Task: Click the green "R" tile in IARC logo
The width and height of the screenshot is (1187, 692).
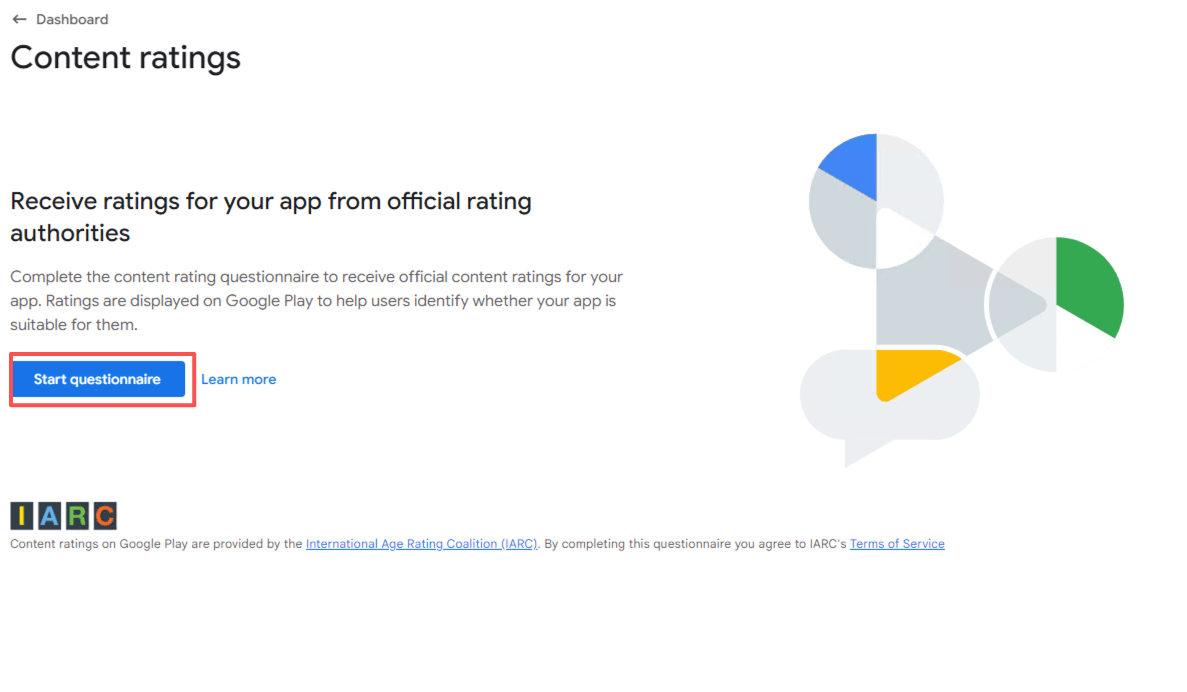Action: click(x=77, y=516)
